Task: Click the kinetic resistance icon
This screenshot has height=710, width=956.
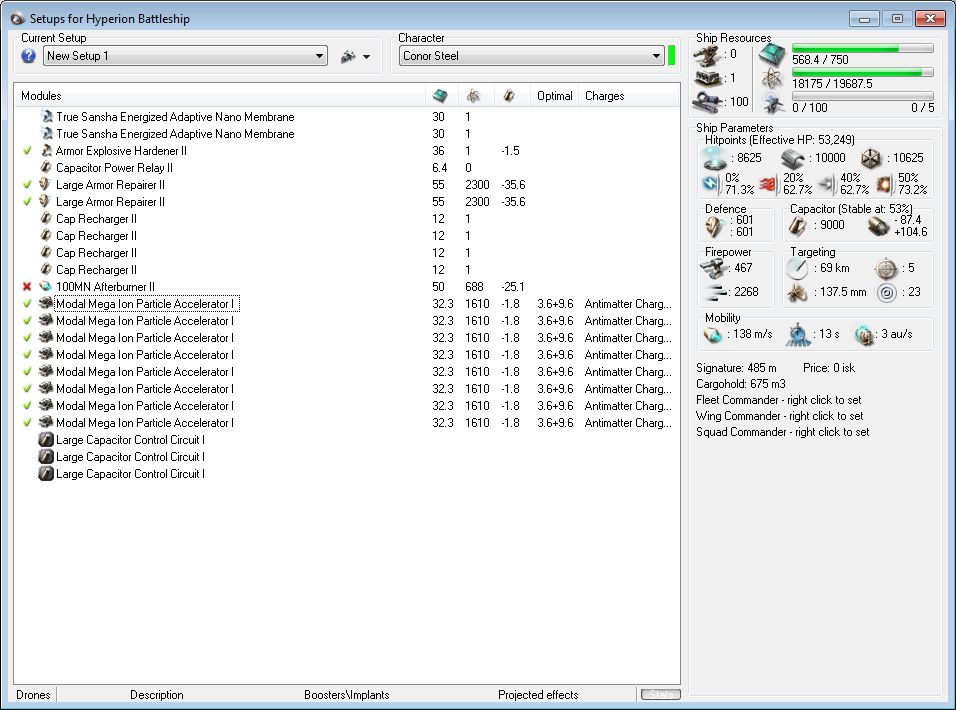Action: click(827, 183)
